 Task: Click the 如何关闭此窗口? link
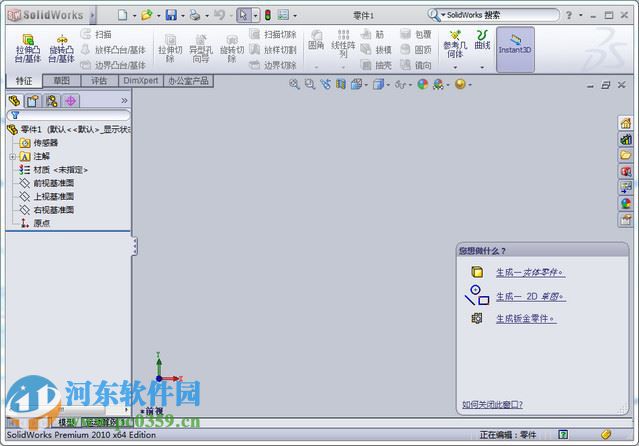[x=492, y=404]
